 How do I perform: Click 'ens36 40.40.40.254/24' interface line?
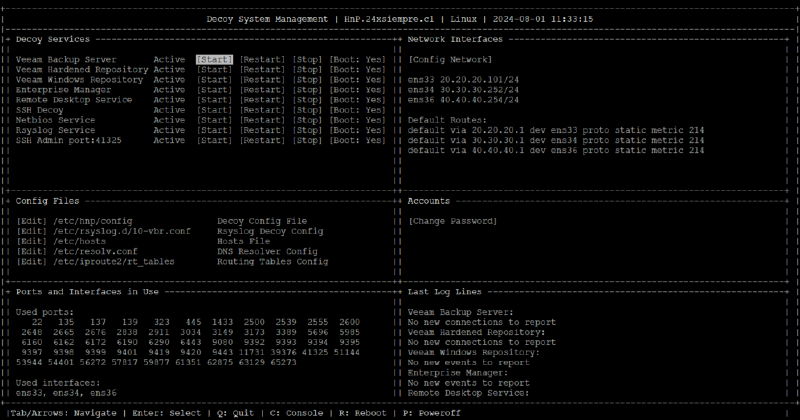pyautogui.click(x=463, y=100)
